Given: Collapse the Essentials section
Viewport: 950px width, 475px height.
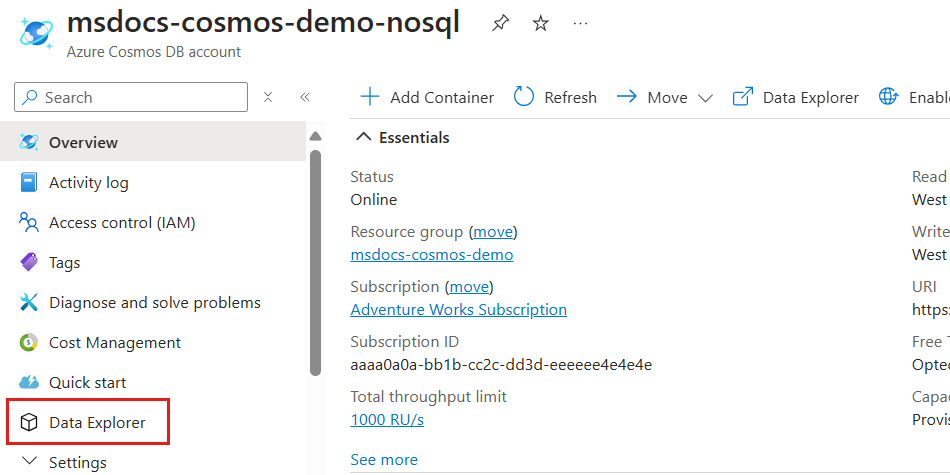Looking at the screenshot, I should [x=364, y=138].
